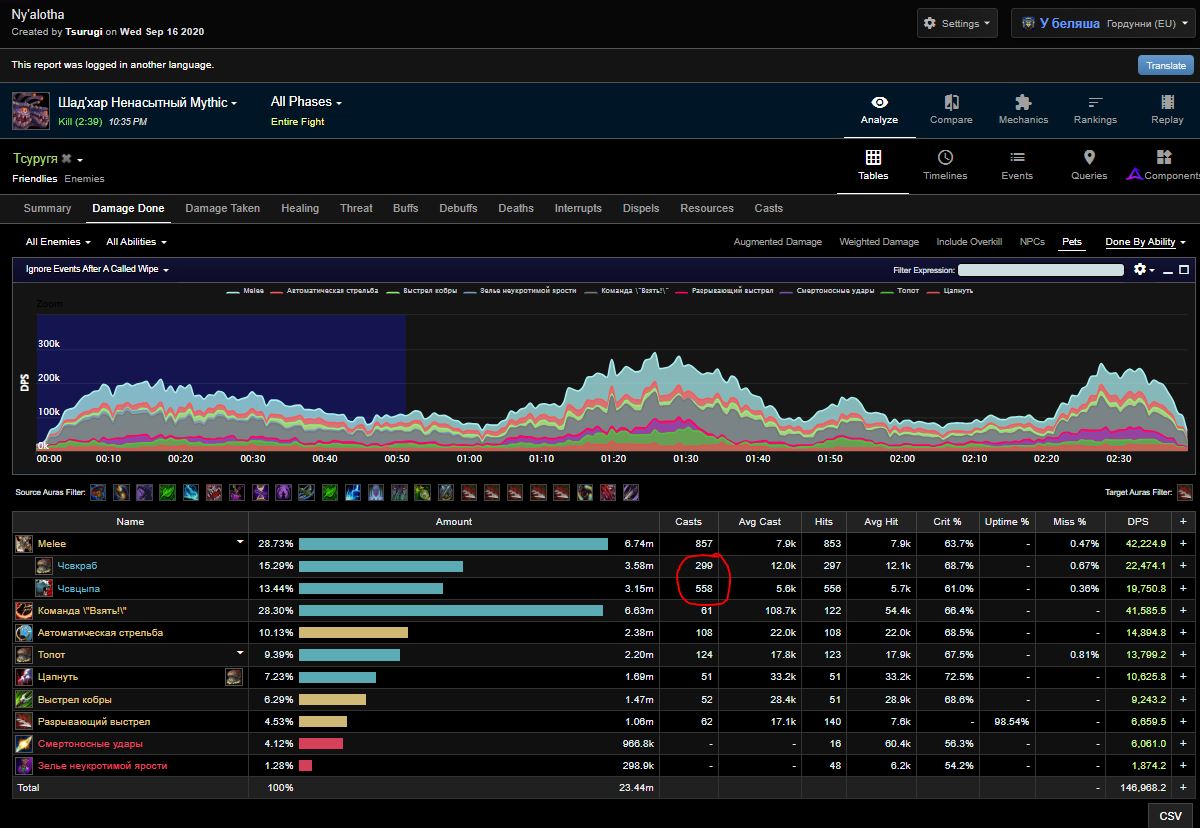Open the Replay film icon

point(1167,103)
